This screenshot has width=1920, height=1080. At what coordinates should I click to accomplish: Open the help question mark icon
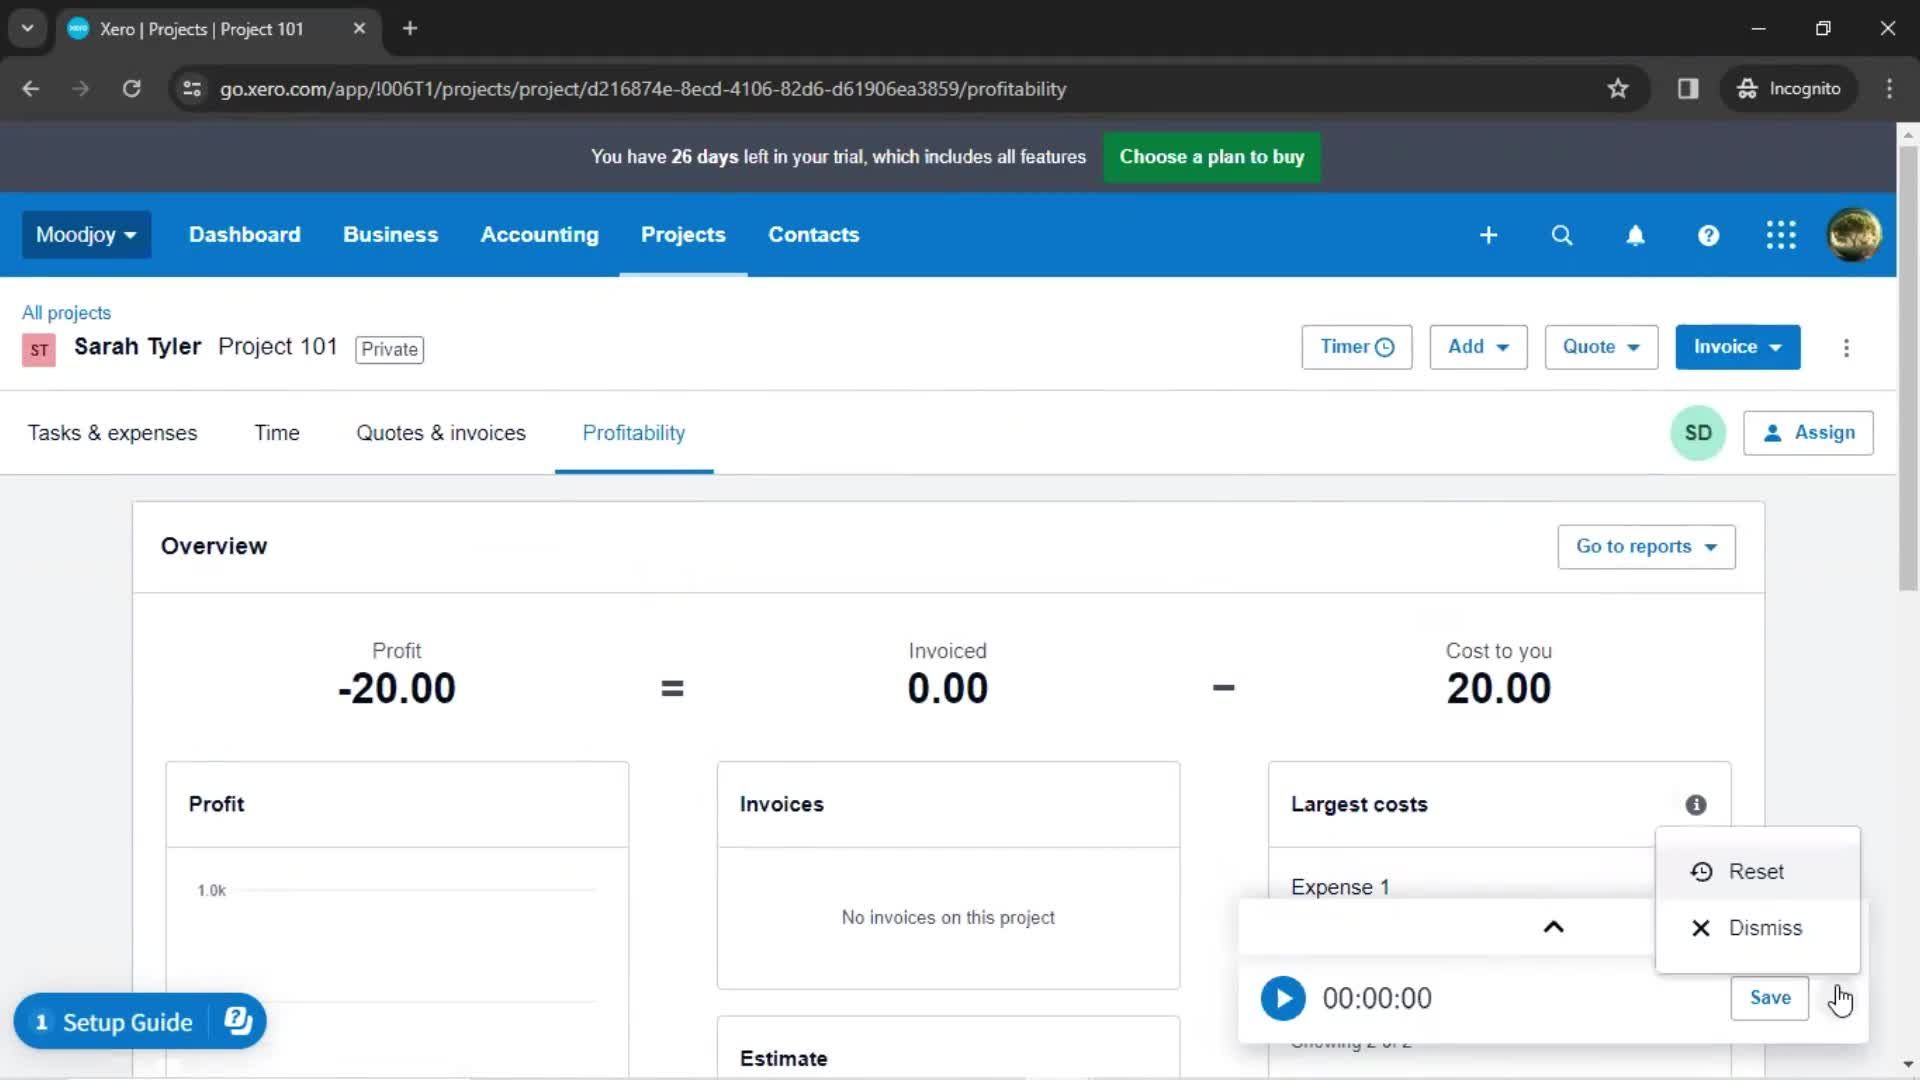pyautogui.click(x=1708, y=235)
